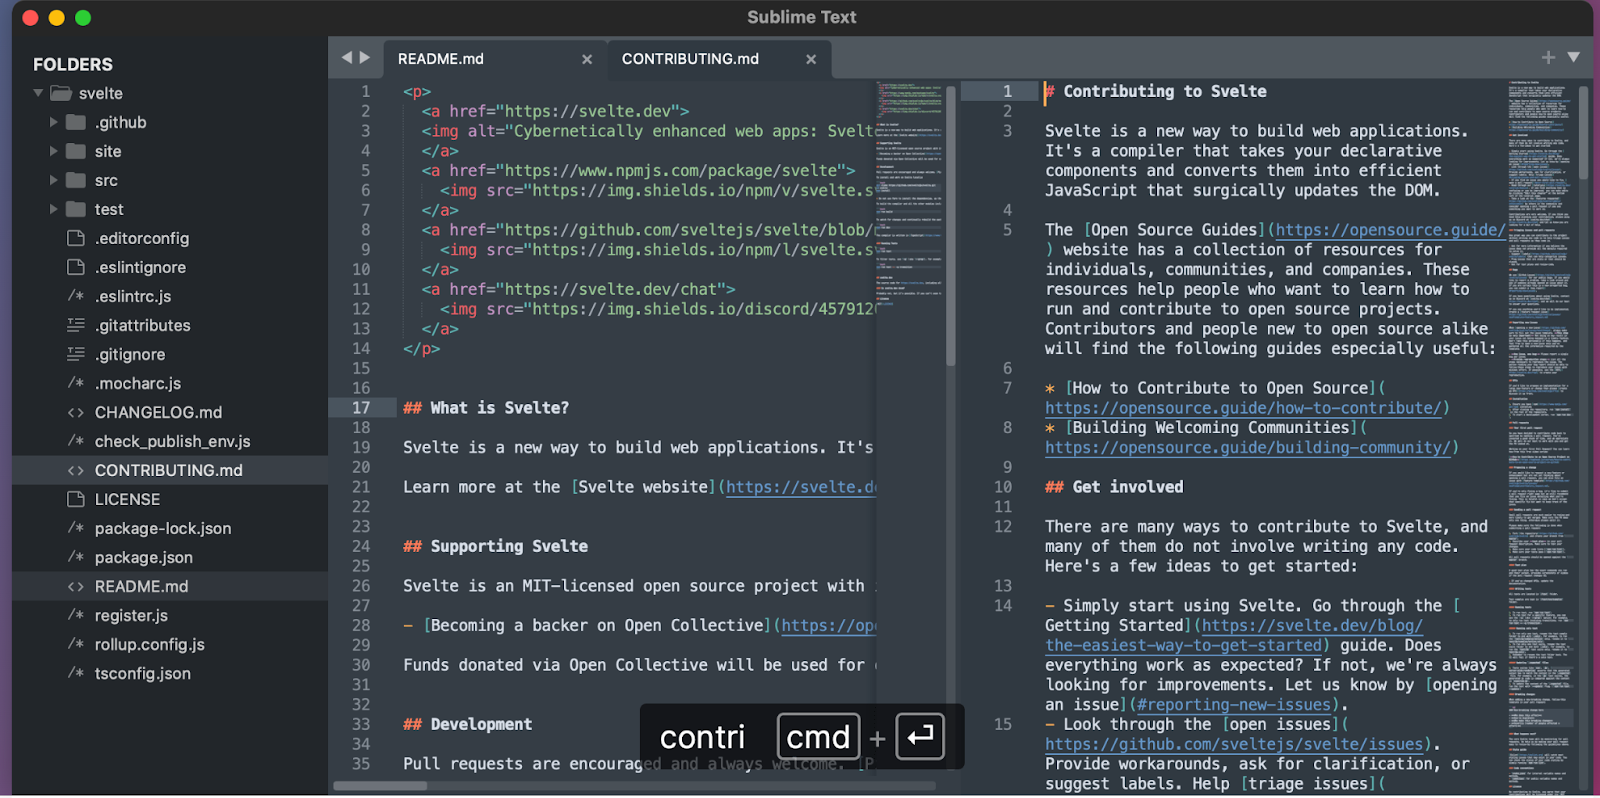The width and height of the screenshot is (1600, 798).
Task: Add a new tab with plus icon
Action: [1548, 58]
